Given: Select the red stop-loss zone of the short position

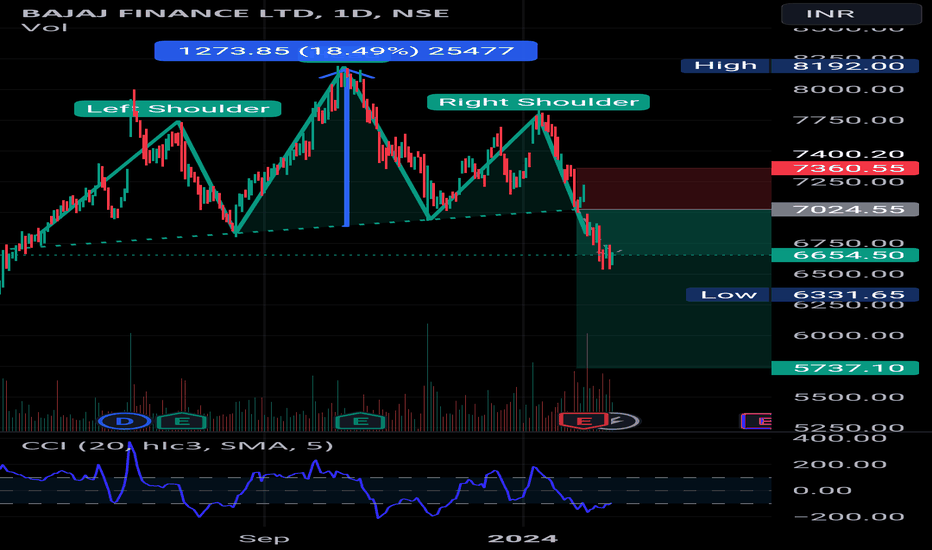Looking at the screenshot, I should coord(673,188).
